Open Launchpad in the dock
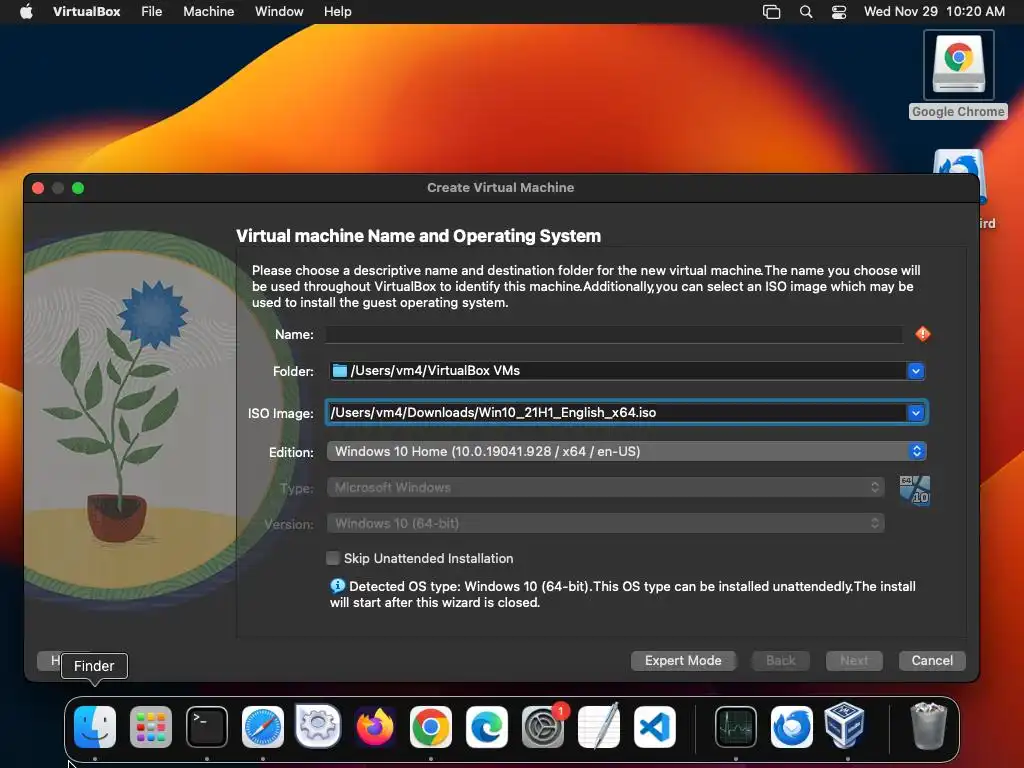1024x768 pixels. pos(151,726)
